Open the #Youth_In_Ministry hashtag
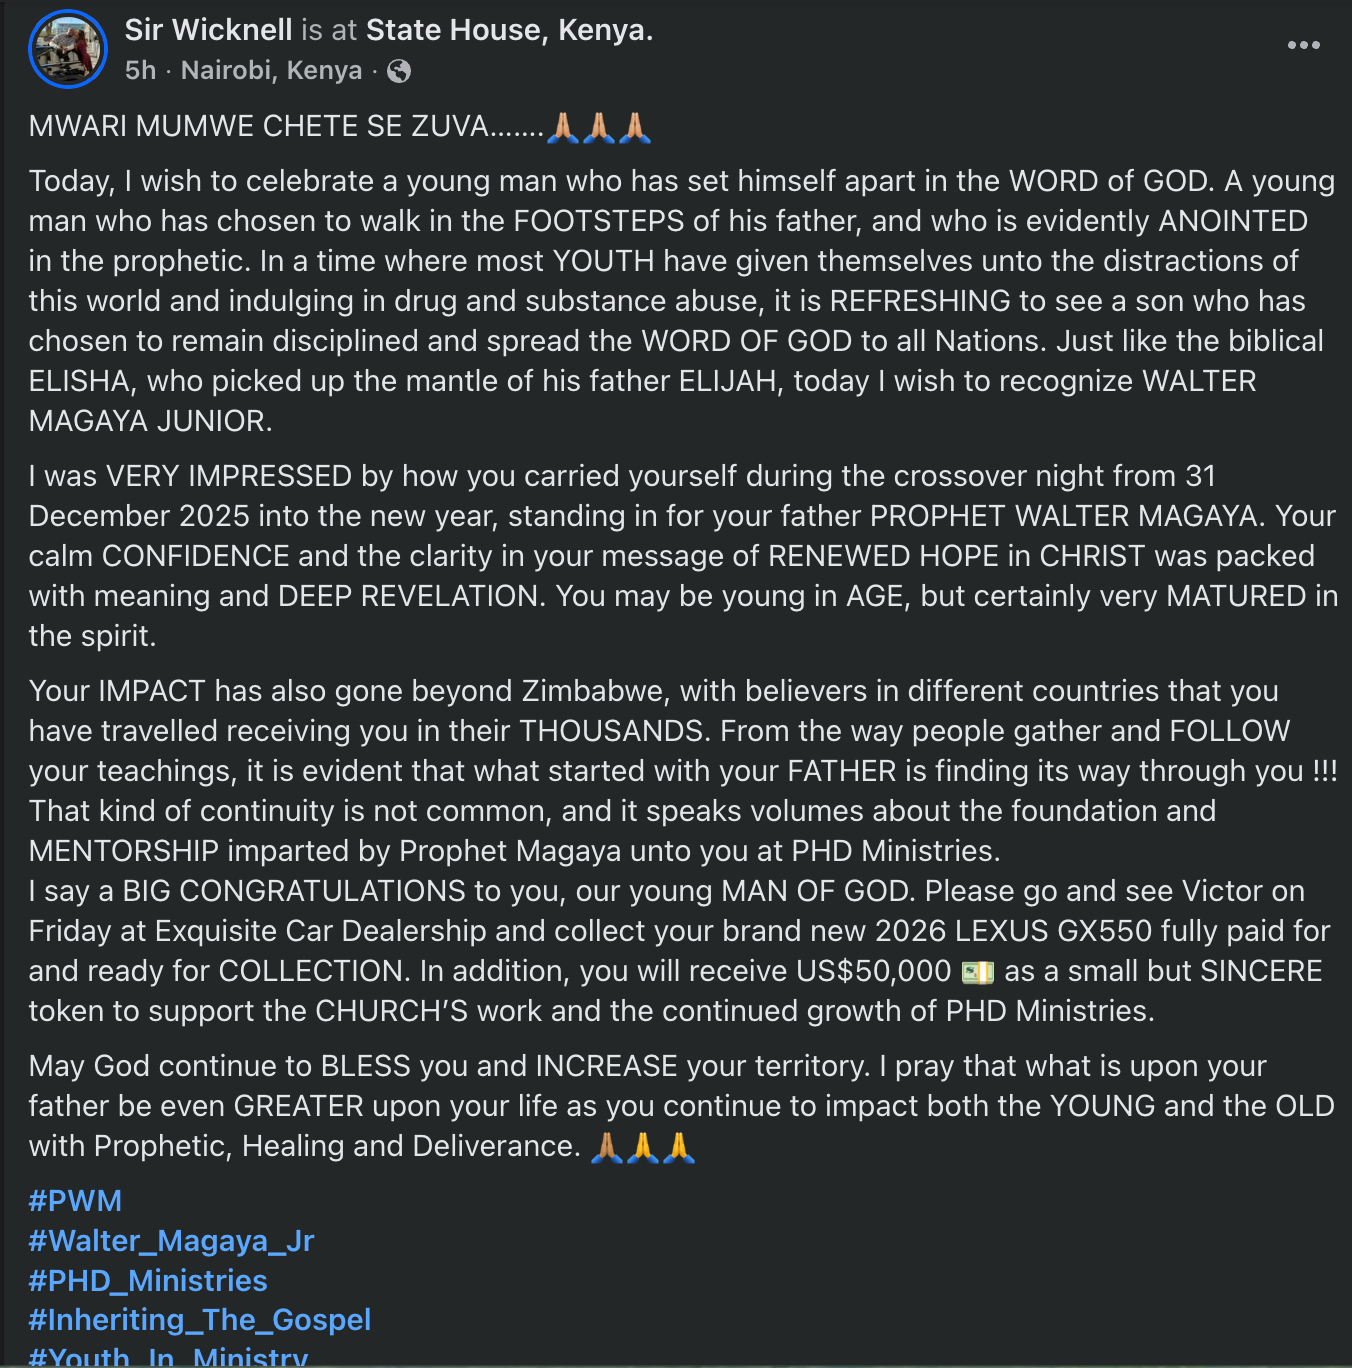The height and width of the screenshot is (1368, 1352). pyautogui.click(x=168, y=1356)
